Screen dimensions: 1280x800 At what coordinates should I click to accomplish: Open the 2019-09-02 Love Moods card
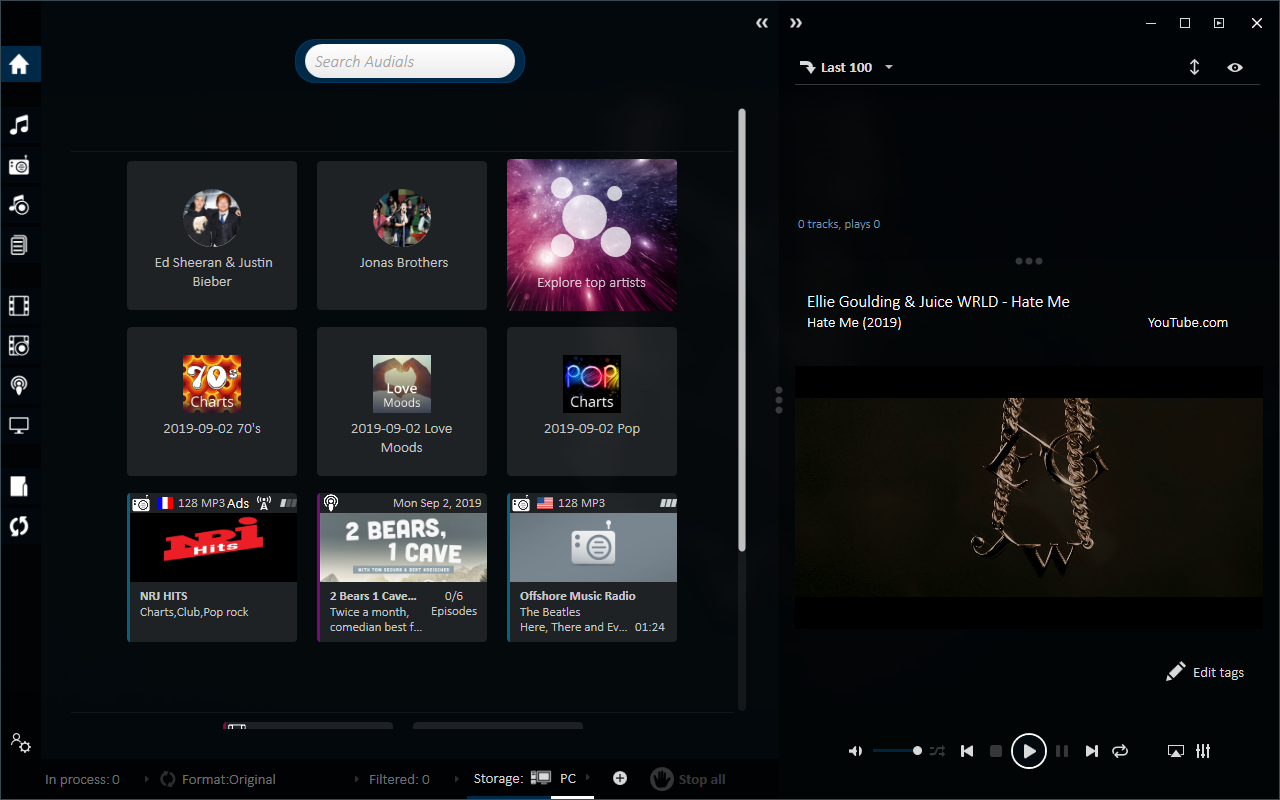point(402,401)
